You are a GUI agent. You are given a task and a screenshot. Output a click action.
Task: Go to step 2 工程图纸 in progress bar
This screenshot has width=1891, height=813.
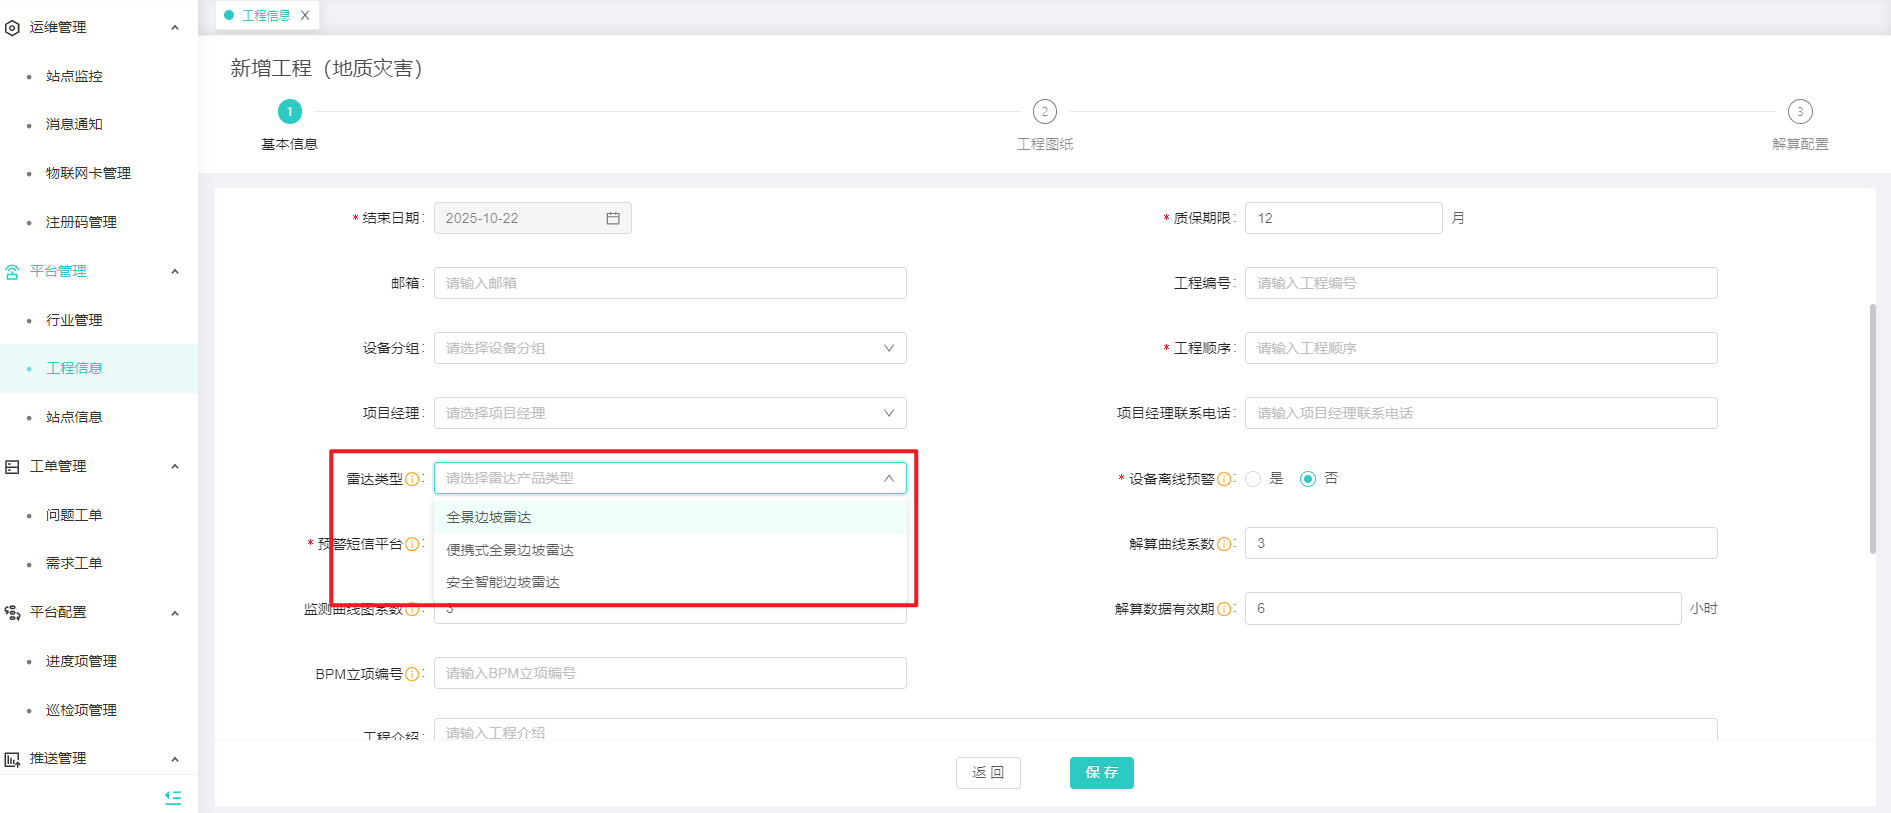(x=1044, y=112)
